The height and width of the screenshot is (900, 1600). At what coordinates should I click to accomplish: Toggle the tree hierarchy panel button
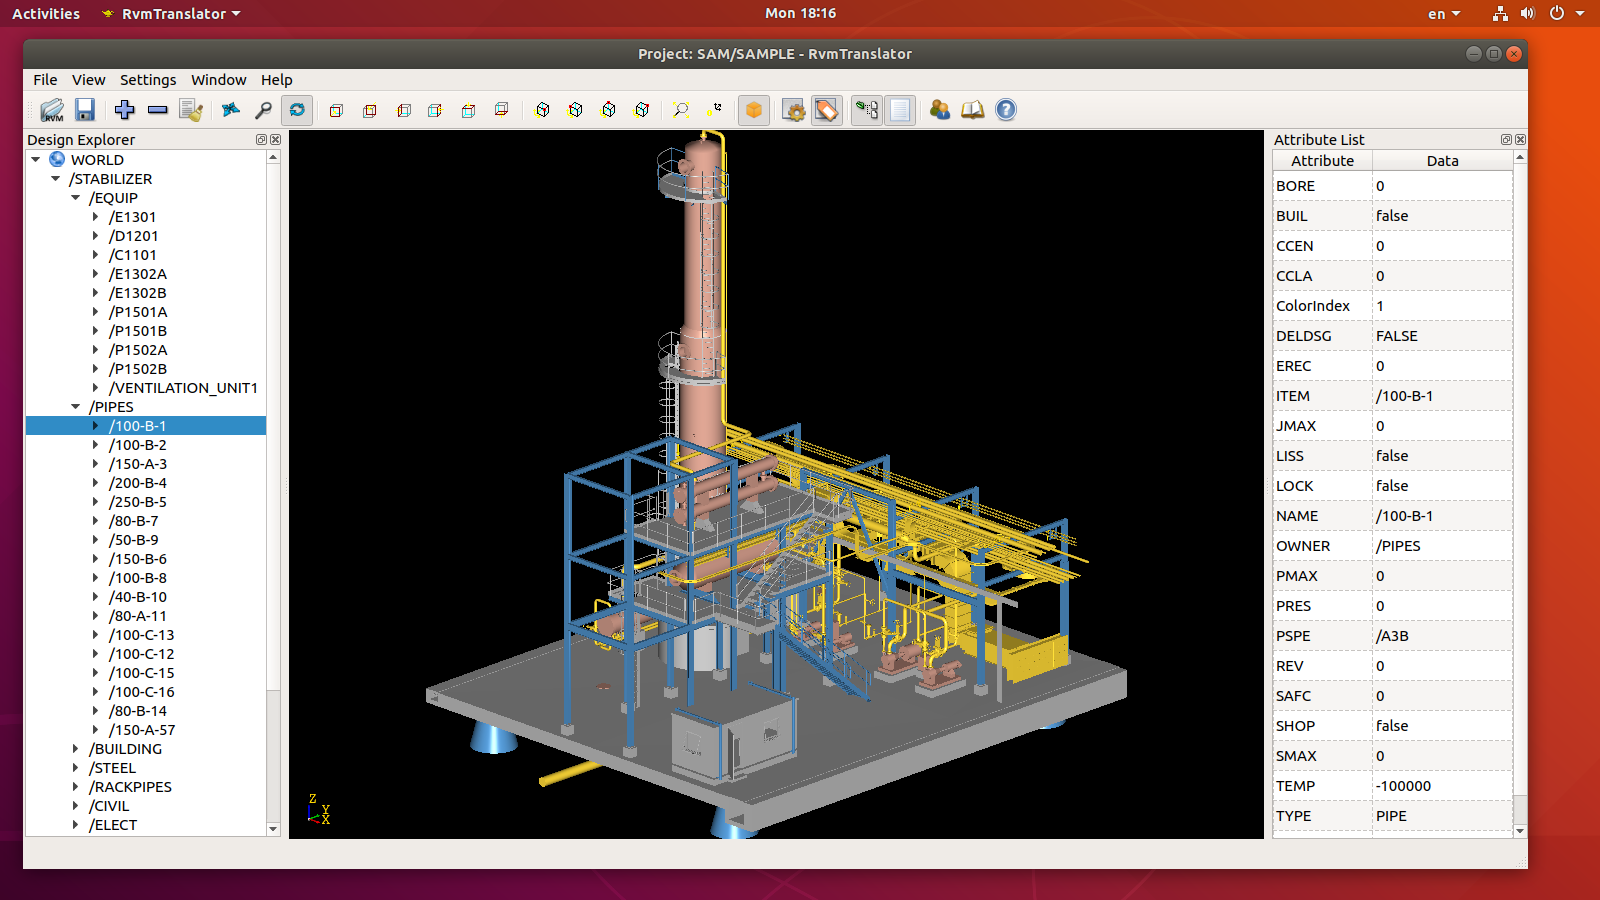point(867,110)
